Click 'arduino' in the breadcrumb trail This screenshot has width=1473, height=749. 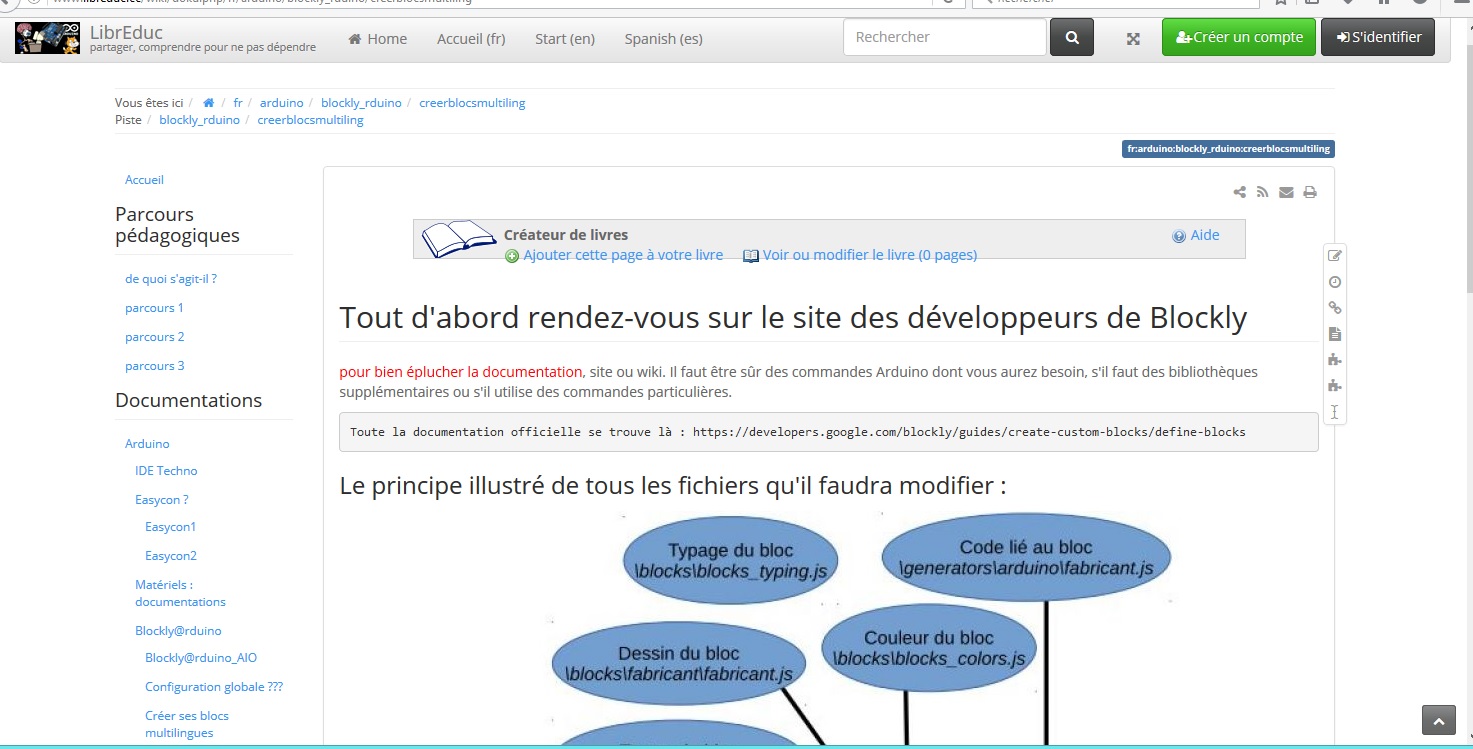(281, 103)
